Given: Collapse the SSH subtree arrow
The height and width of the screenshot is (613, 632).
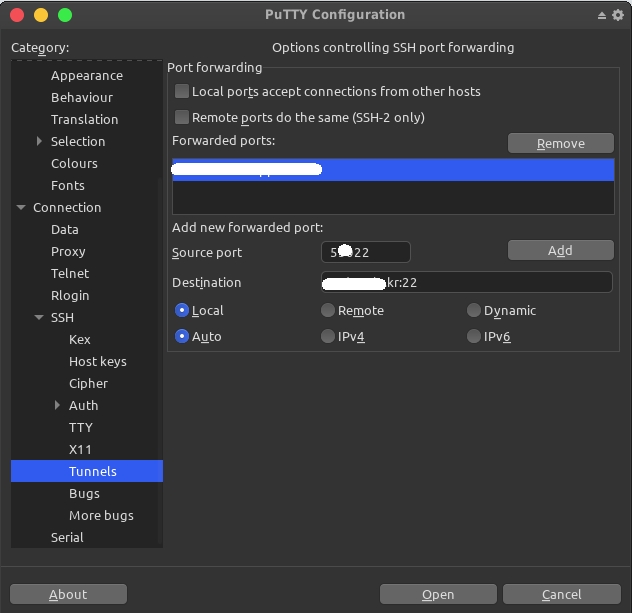Looking at the screenshot, I should [x=39, y=317].
